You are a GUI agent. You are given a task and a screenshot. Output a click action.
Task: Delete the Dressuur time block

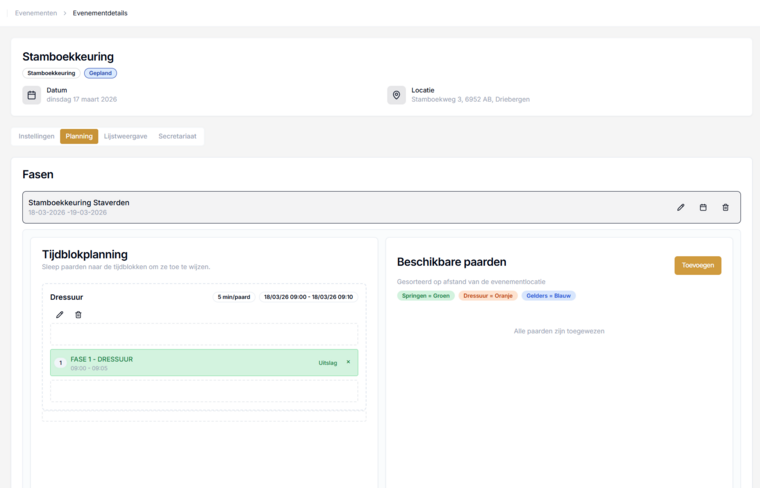(x=78, y=315)
